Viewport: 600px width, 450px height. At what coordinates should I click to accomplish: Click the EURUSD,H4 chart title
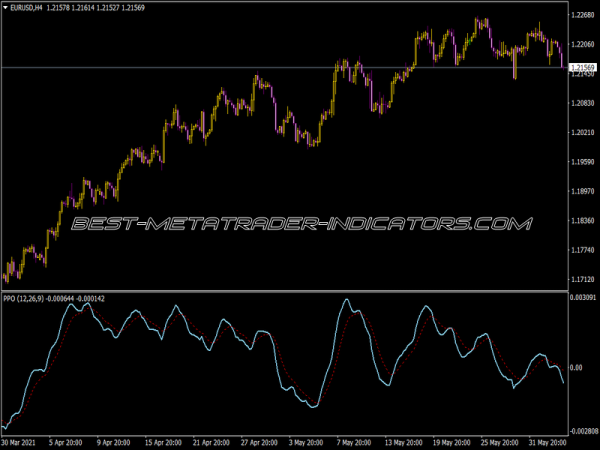(x=28, y=8)
